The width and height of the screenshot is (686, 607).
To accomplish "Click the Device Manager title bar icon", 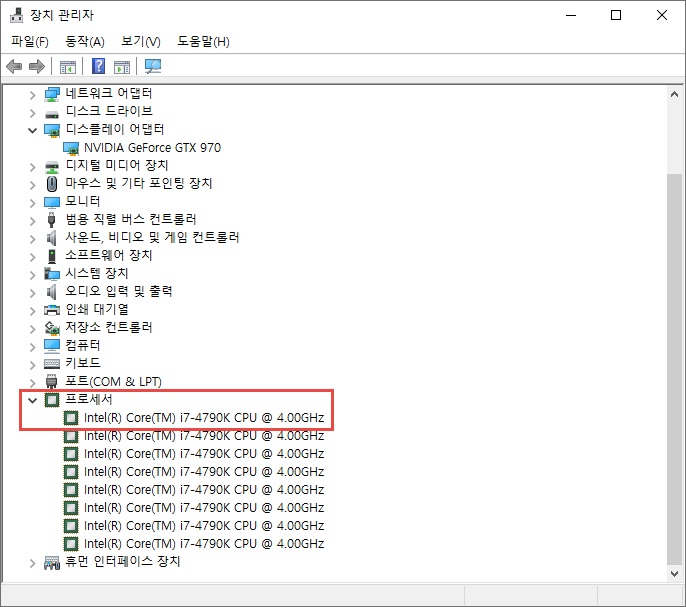I will (16, 15).
